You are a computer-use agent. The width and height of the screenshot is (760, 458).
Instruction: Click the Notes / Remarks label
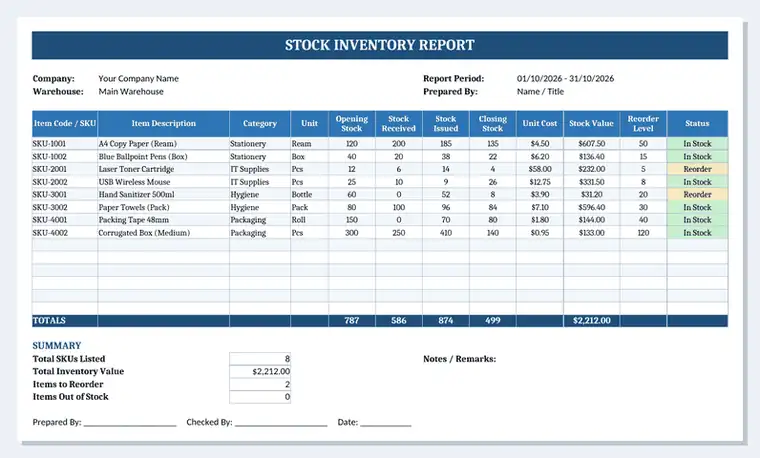coord(459,359)
